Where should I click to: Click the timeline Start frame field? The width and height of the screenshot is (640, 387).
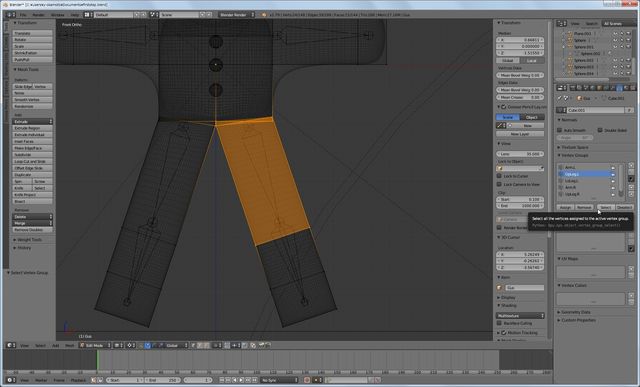coord(125,380)
